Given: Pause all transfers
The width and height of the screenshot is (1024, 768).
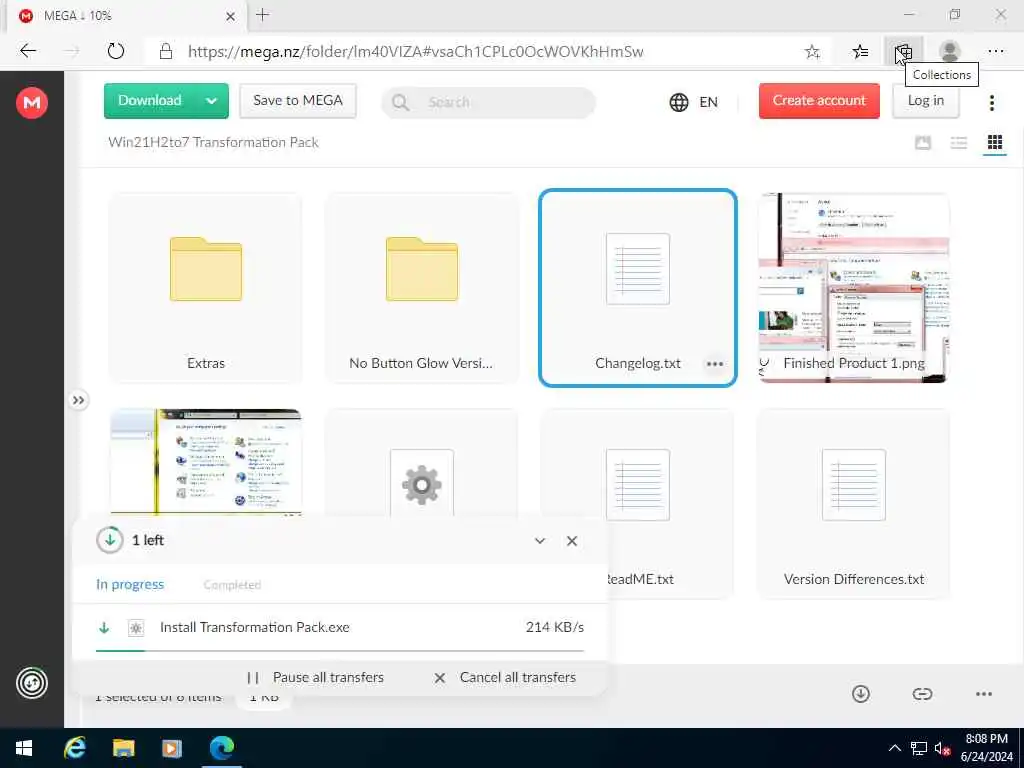Looking at the screenshot, I should coord(315,678).
